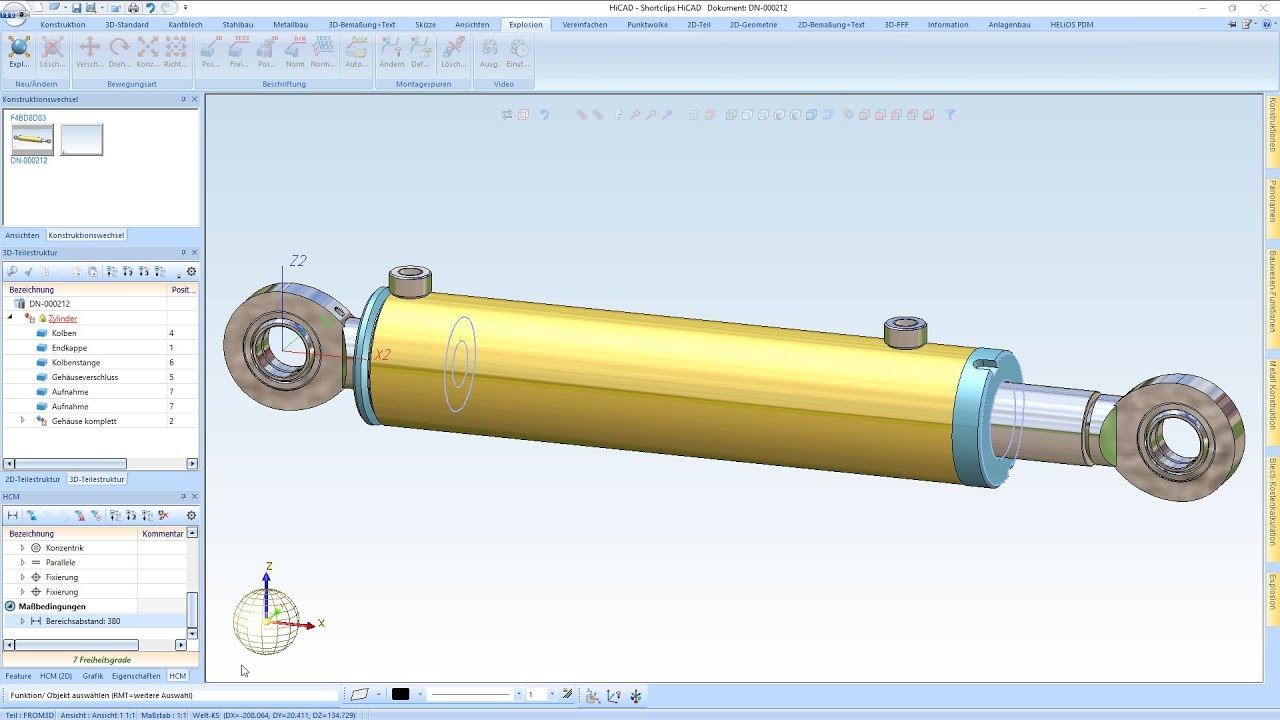Select the Kolbenstange part in tree
Viewport: 1280px width, 720px height.
coord(76,362)
